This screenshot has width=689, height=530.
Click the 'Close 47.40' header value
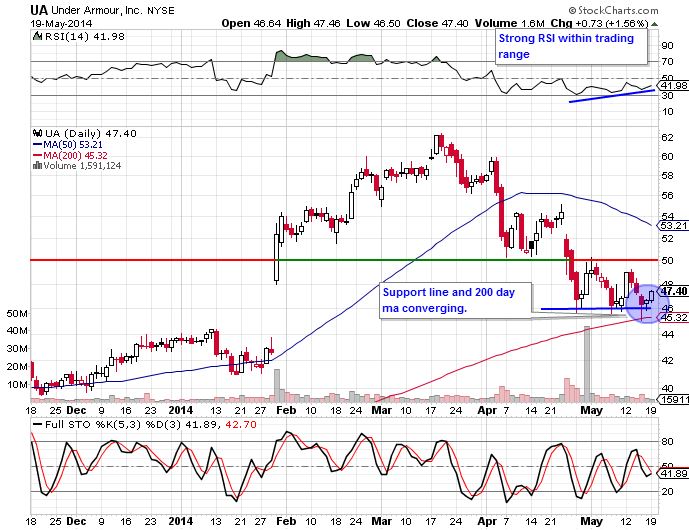(x=437, y=23)
